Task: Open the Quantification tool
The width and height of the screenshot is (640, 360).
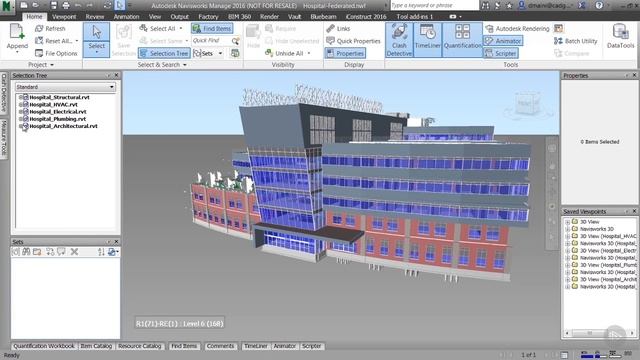Action: pyautogui.click(x=462, y=40)
